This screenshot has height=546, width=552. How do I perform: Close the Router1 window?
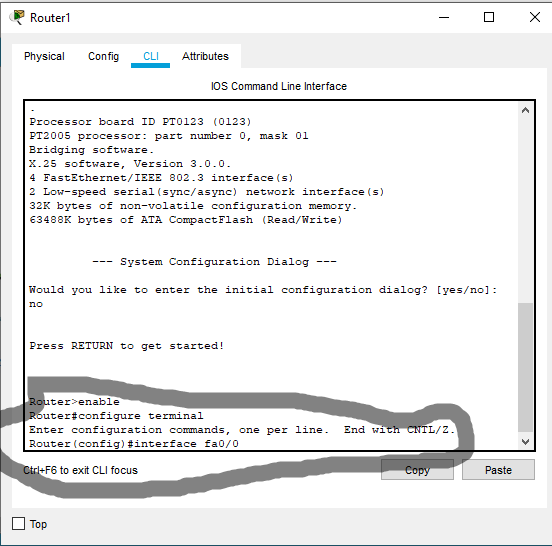tap(535, 17)
